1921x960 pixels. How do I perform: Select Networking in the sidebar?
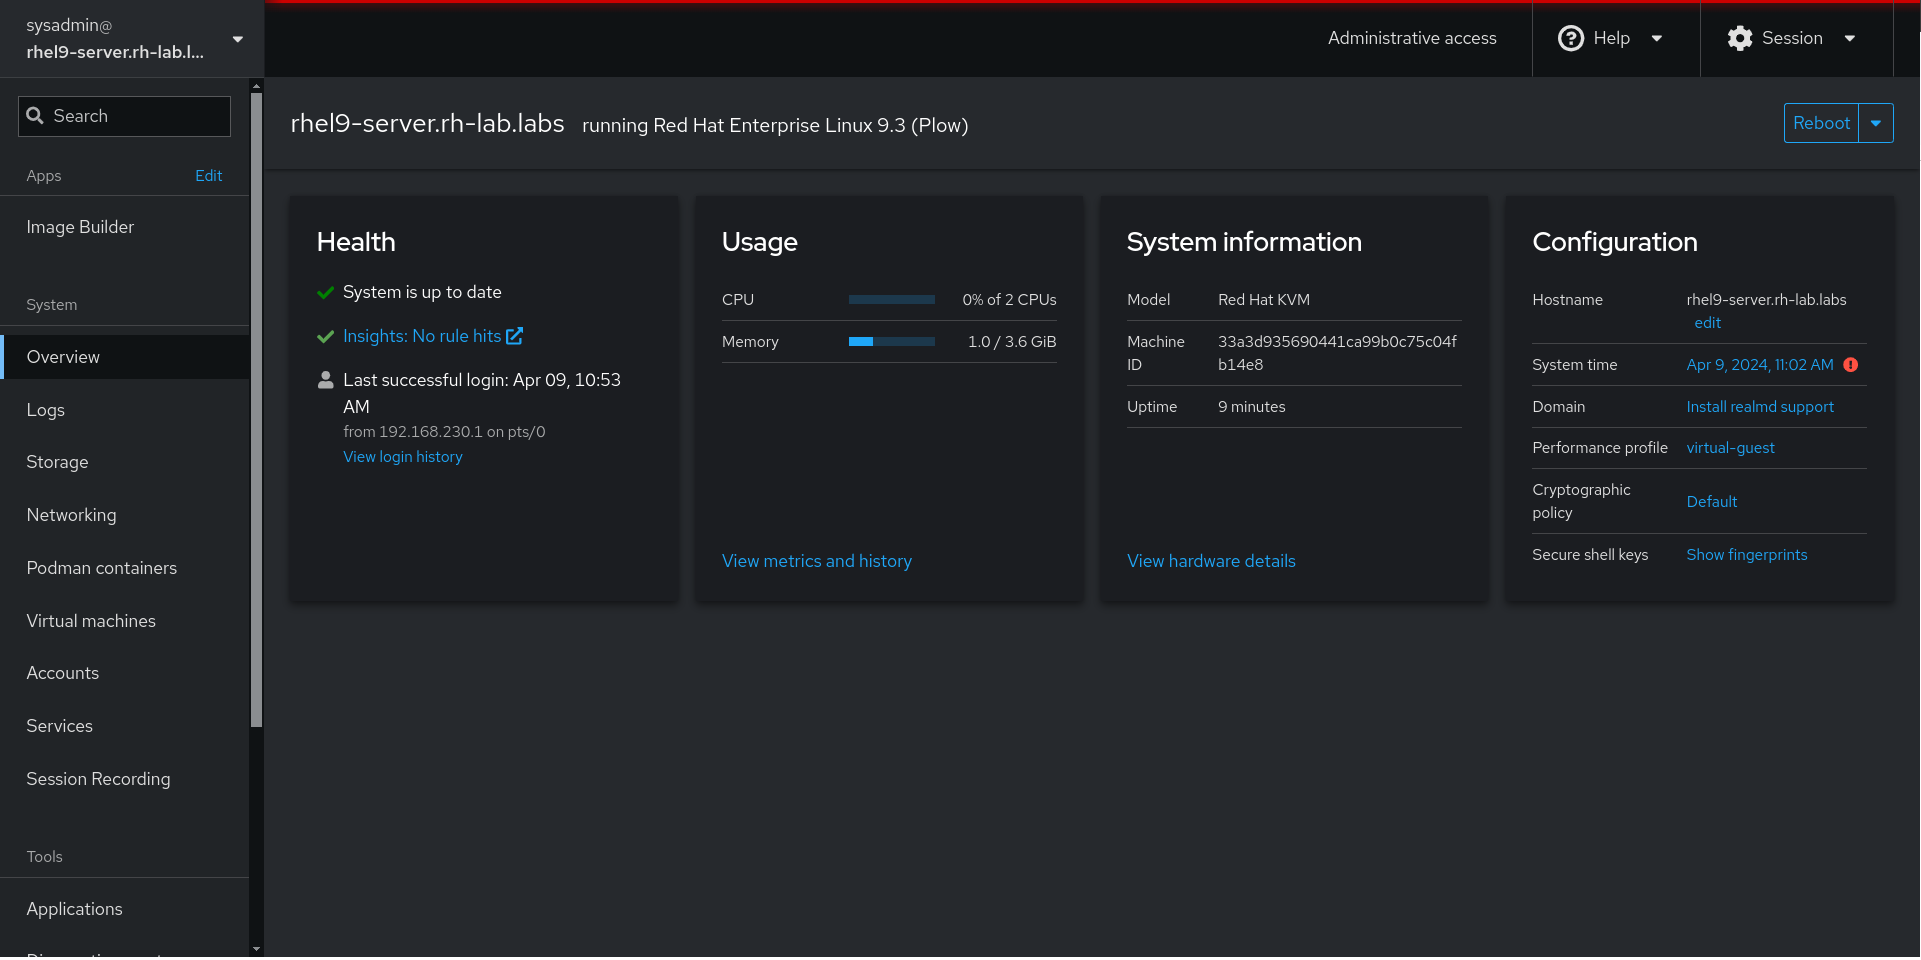click(x=70, y=514)
